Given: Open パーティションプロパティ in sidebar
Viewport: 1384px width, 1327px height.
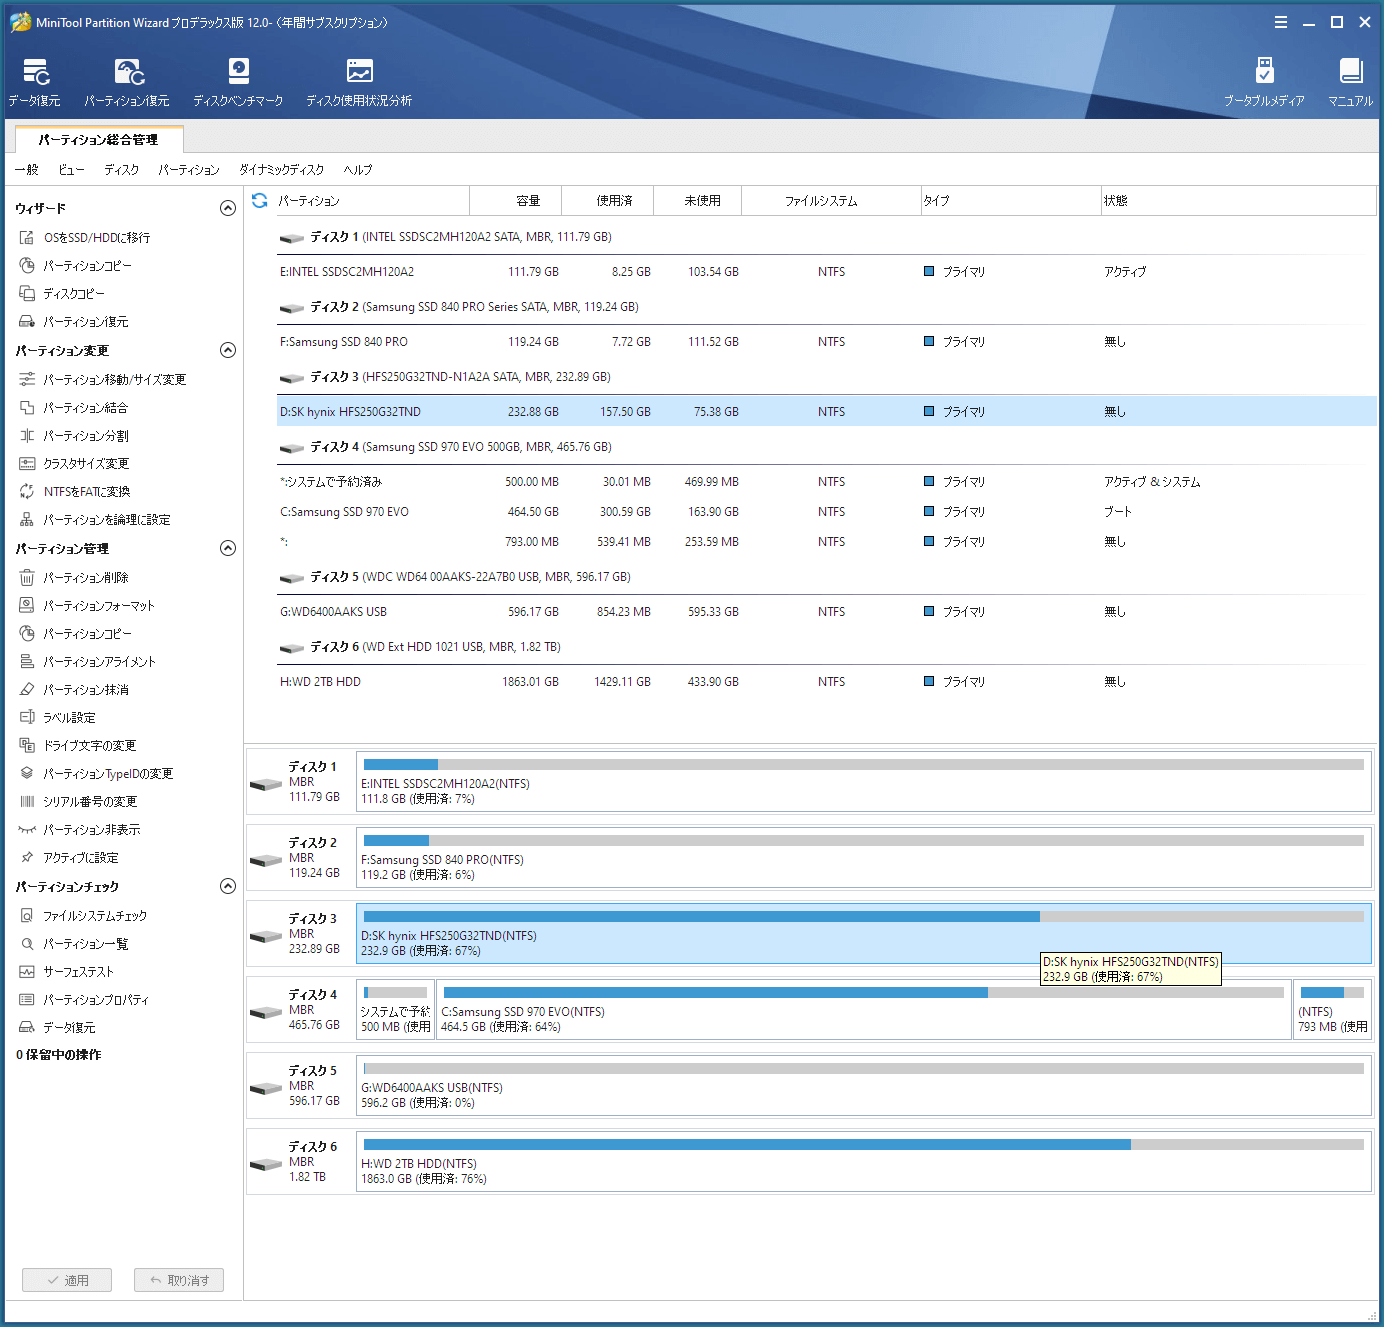Looking at the screenshot, I should 84,1000.
